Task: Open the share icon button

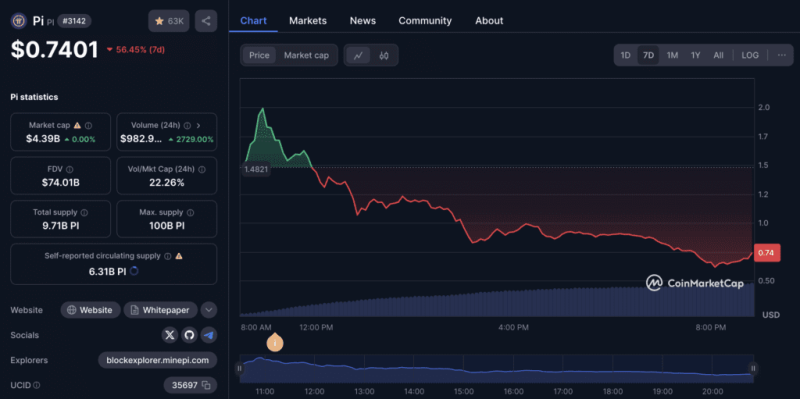Action: [206, 21]
